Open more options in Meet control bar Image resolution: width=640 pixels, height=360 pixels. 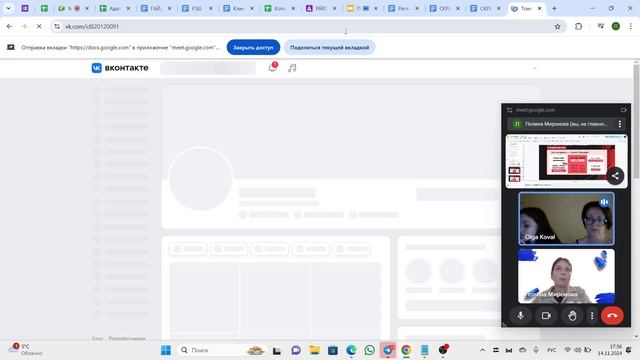[x=592, y=316]
